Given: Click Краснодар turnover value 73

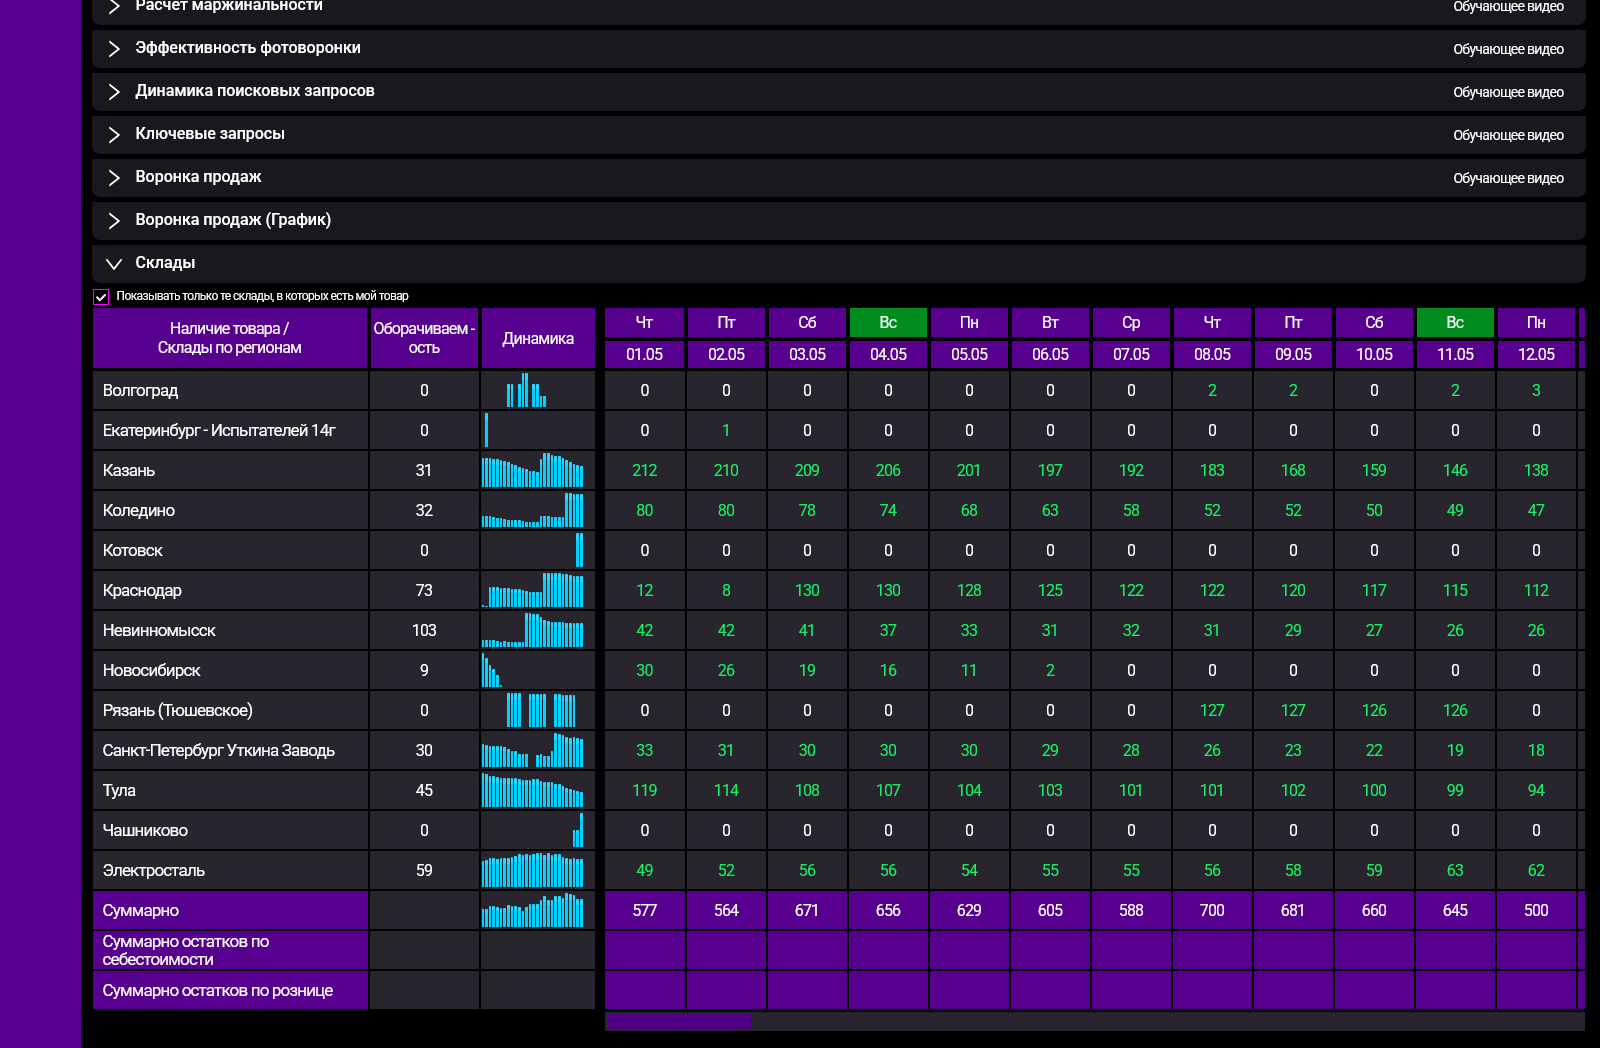Looking at the screenshot, I should coord(424,590).
